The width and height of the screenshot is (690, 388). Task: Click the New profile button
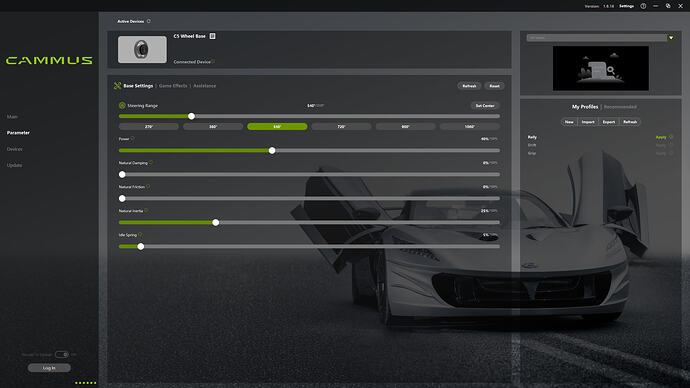569,122
